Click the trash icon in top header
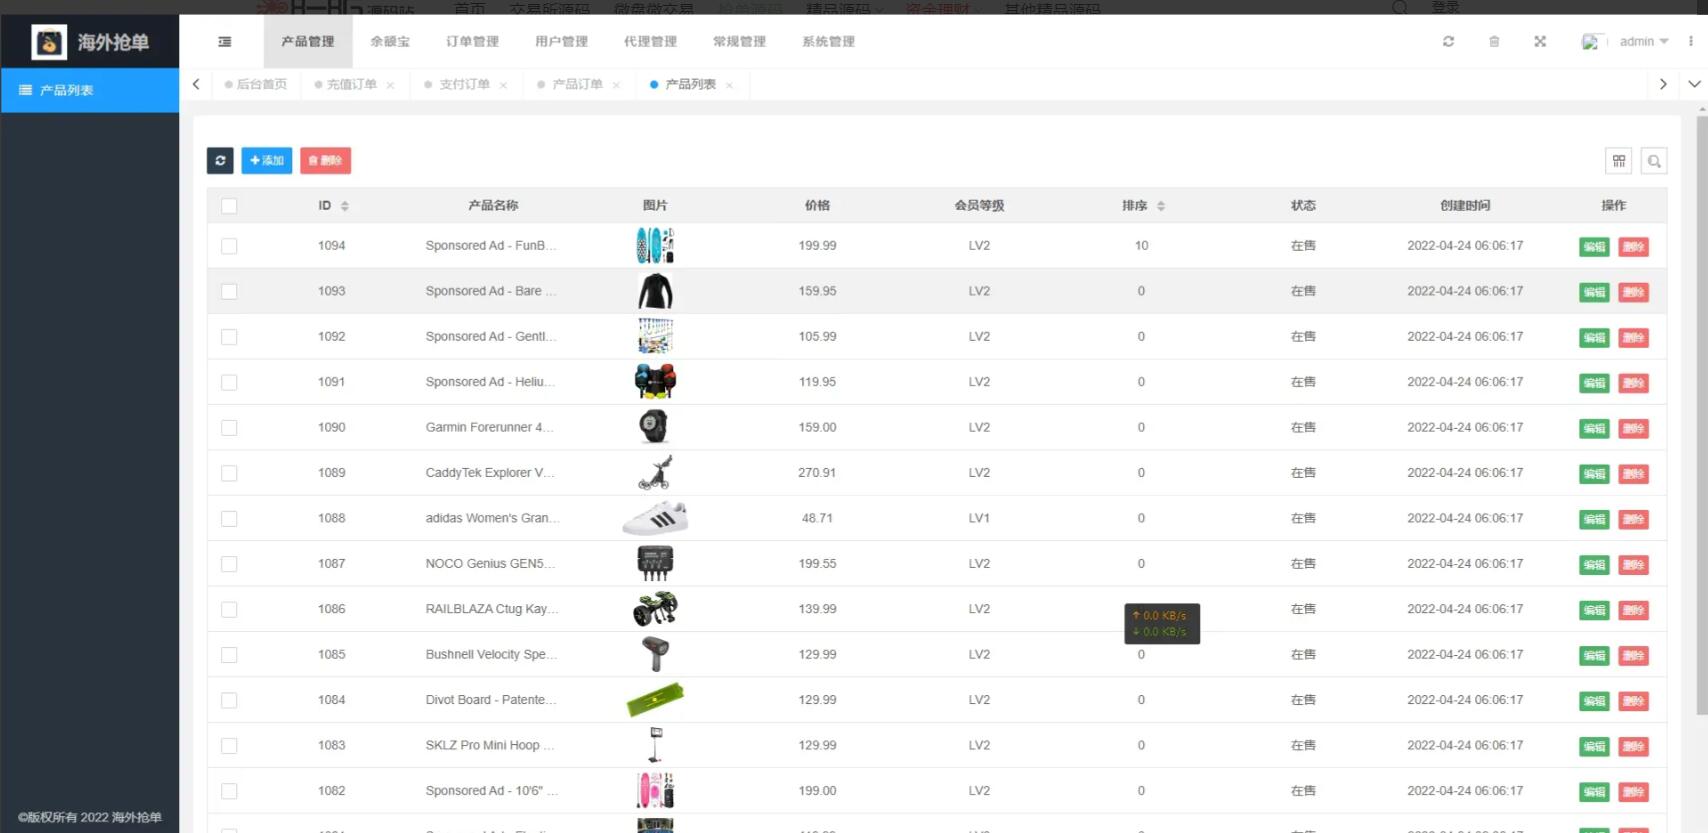 click(1494, 42)
